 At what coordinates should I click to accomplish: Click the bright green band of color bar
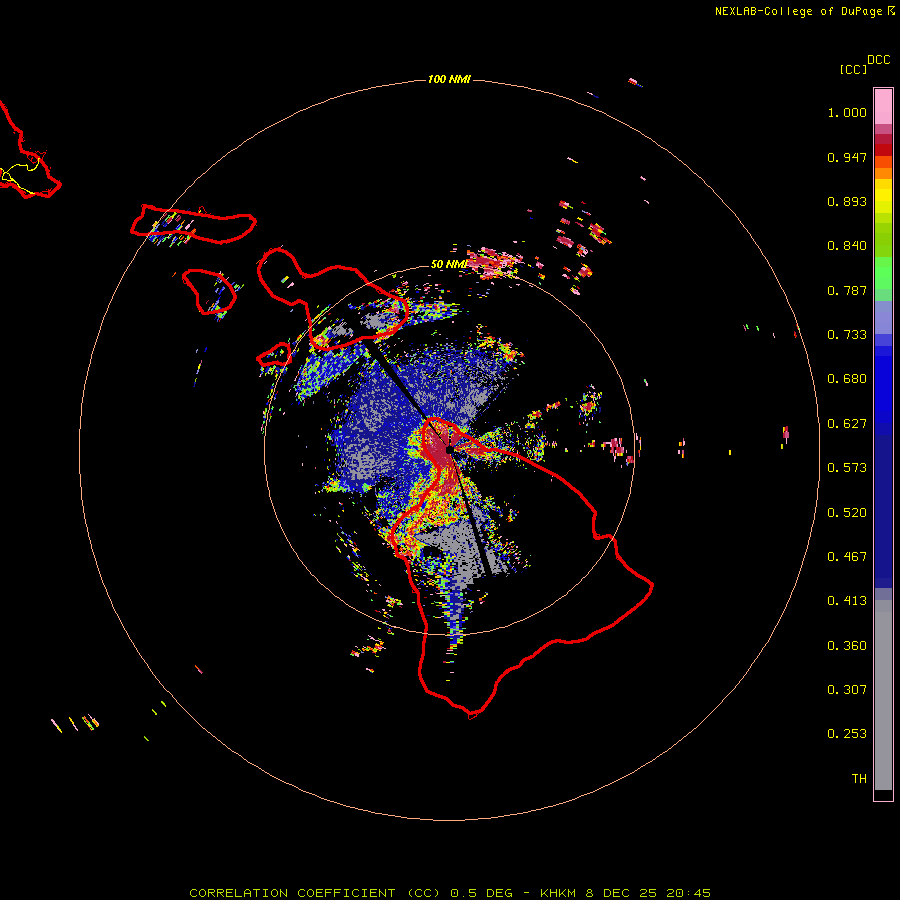click(883, 273)
